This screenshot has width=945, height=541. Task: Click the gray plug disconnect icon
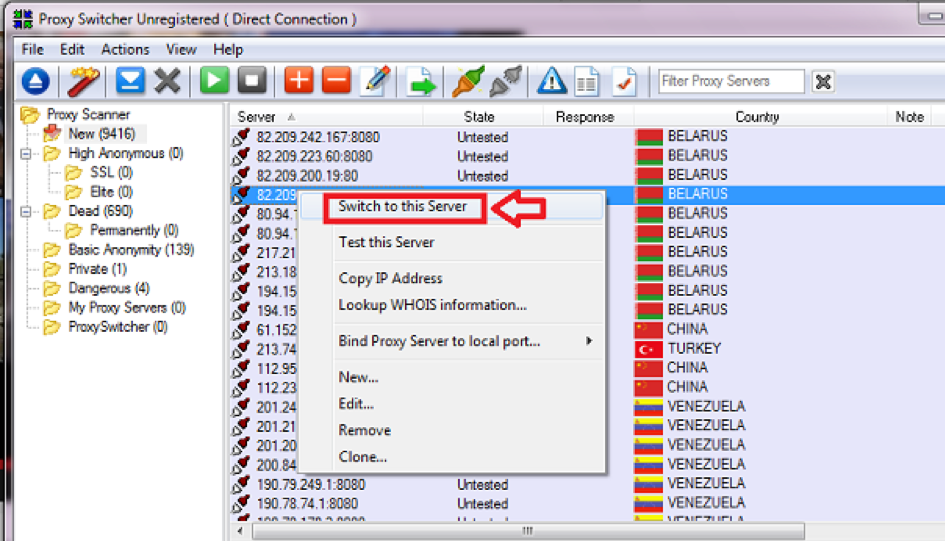[x=505, y=81]
